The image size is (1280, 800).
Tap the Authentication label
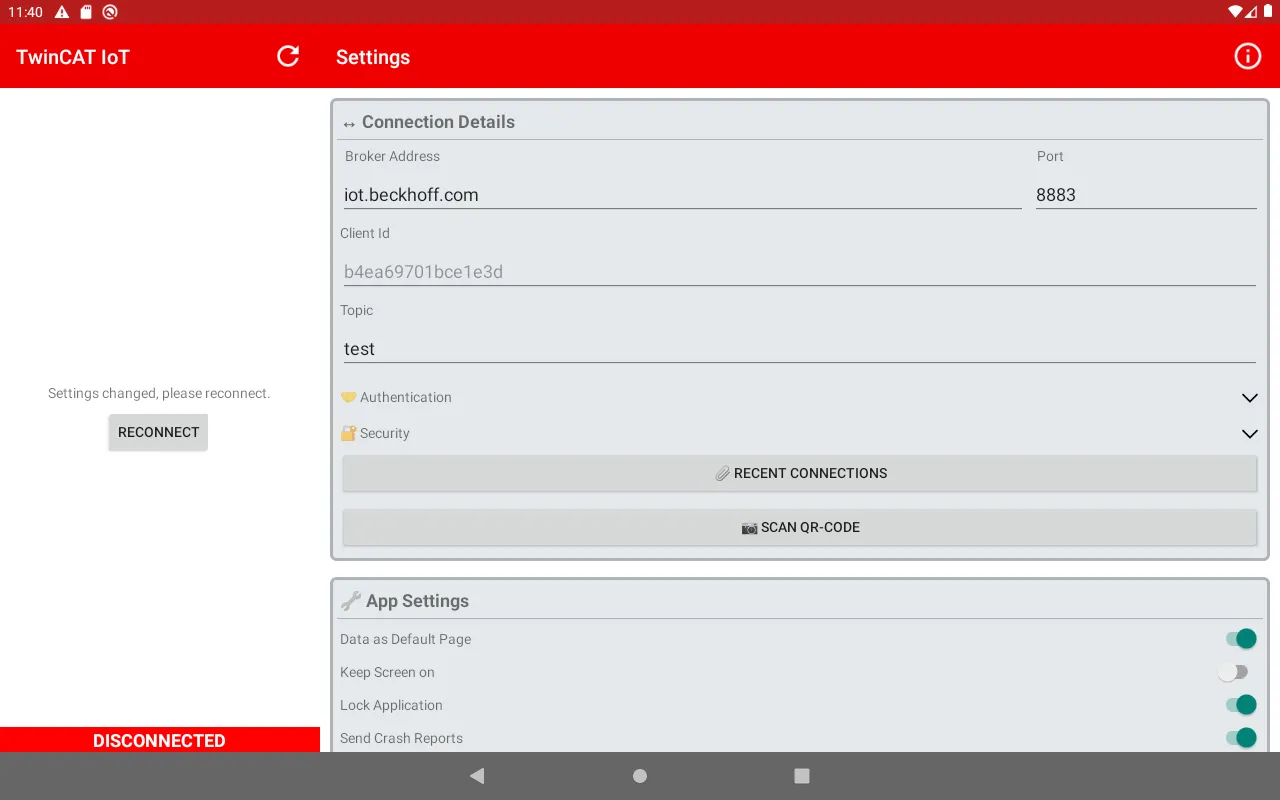[x=406, y=397]
